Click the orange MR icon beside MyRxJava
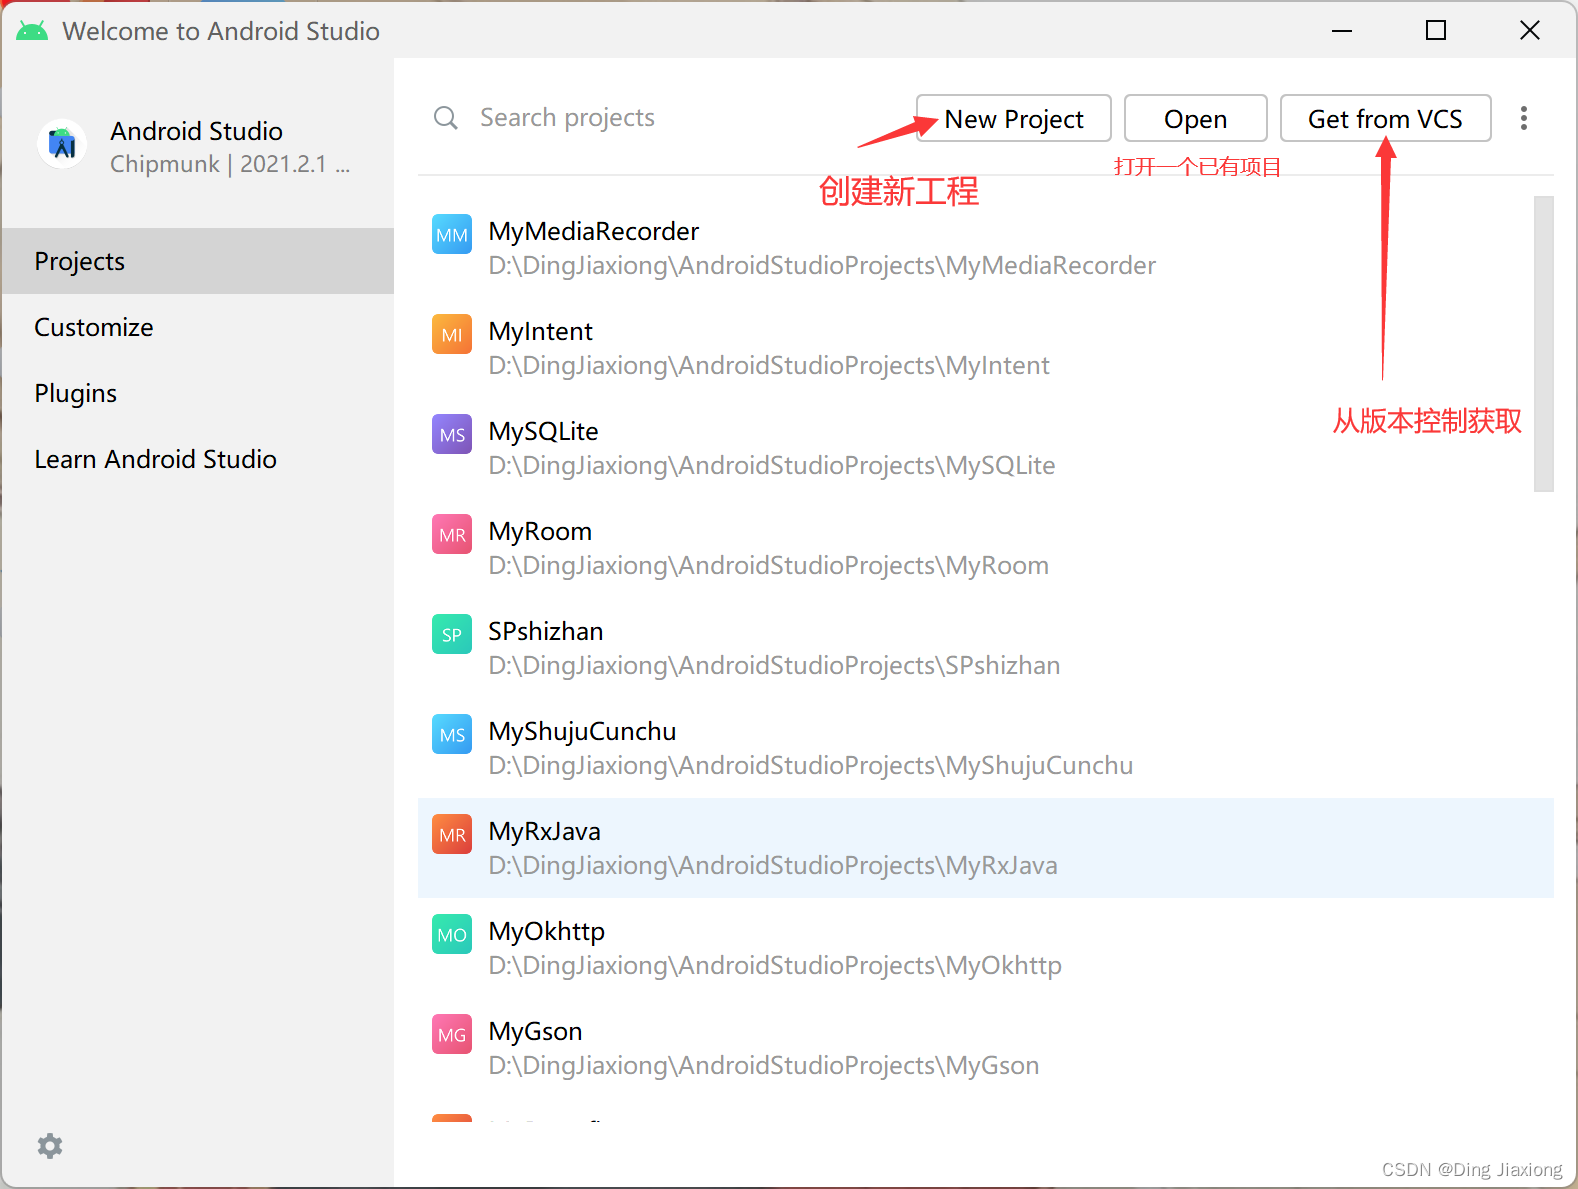 (452, 835)
